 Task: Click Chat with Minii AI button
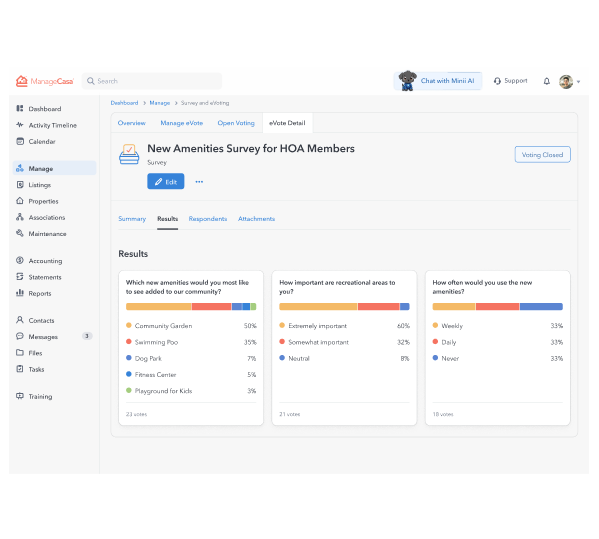click(x=438, y=81)
